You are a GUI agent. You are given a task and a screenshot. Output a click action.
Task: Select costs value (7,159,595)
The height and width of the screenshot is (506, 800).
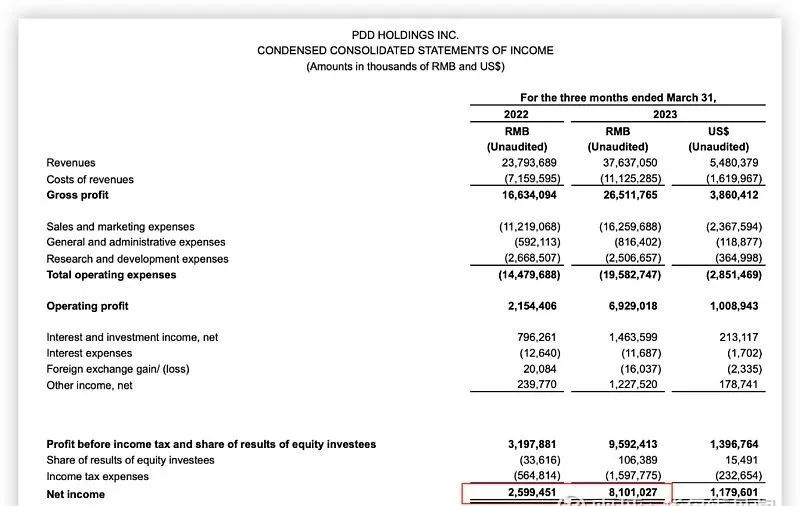coord(532,179)
